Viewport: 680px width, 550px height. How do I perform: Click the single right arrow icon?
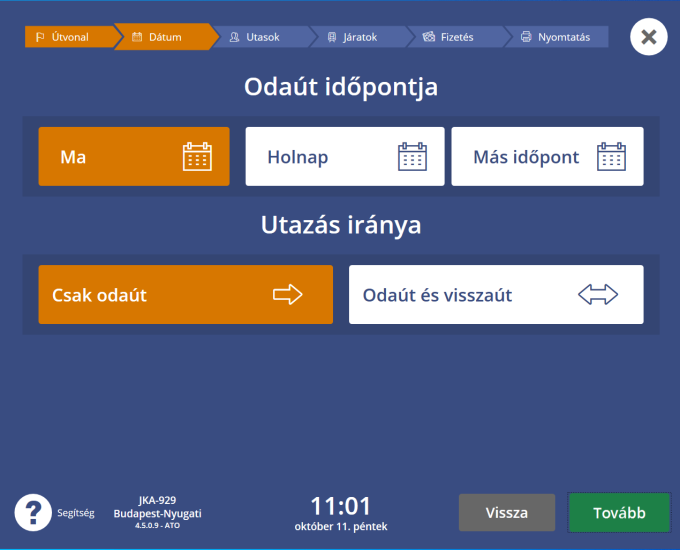(287, 295)
